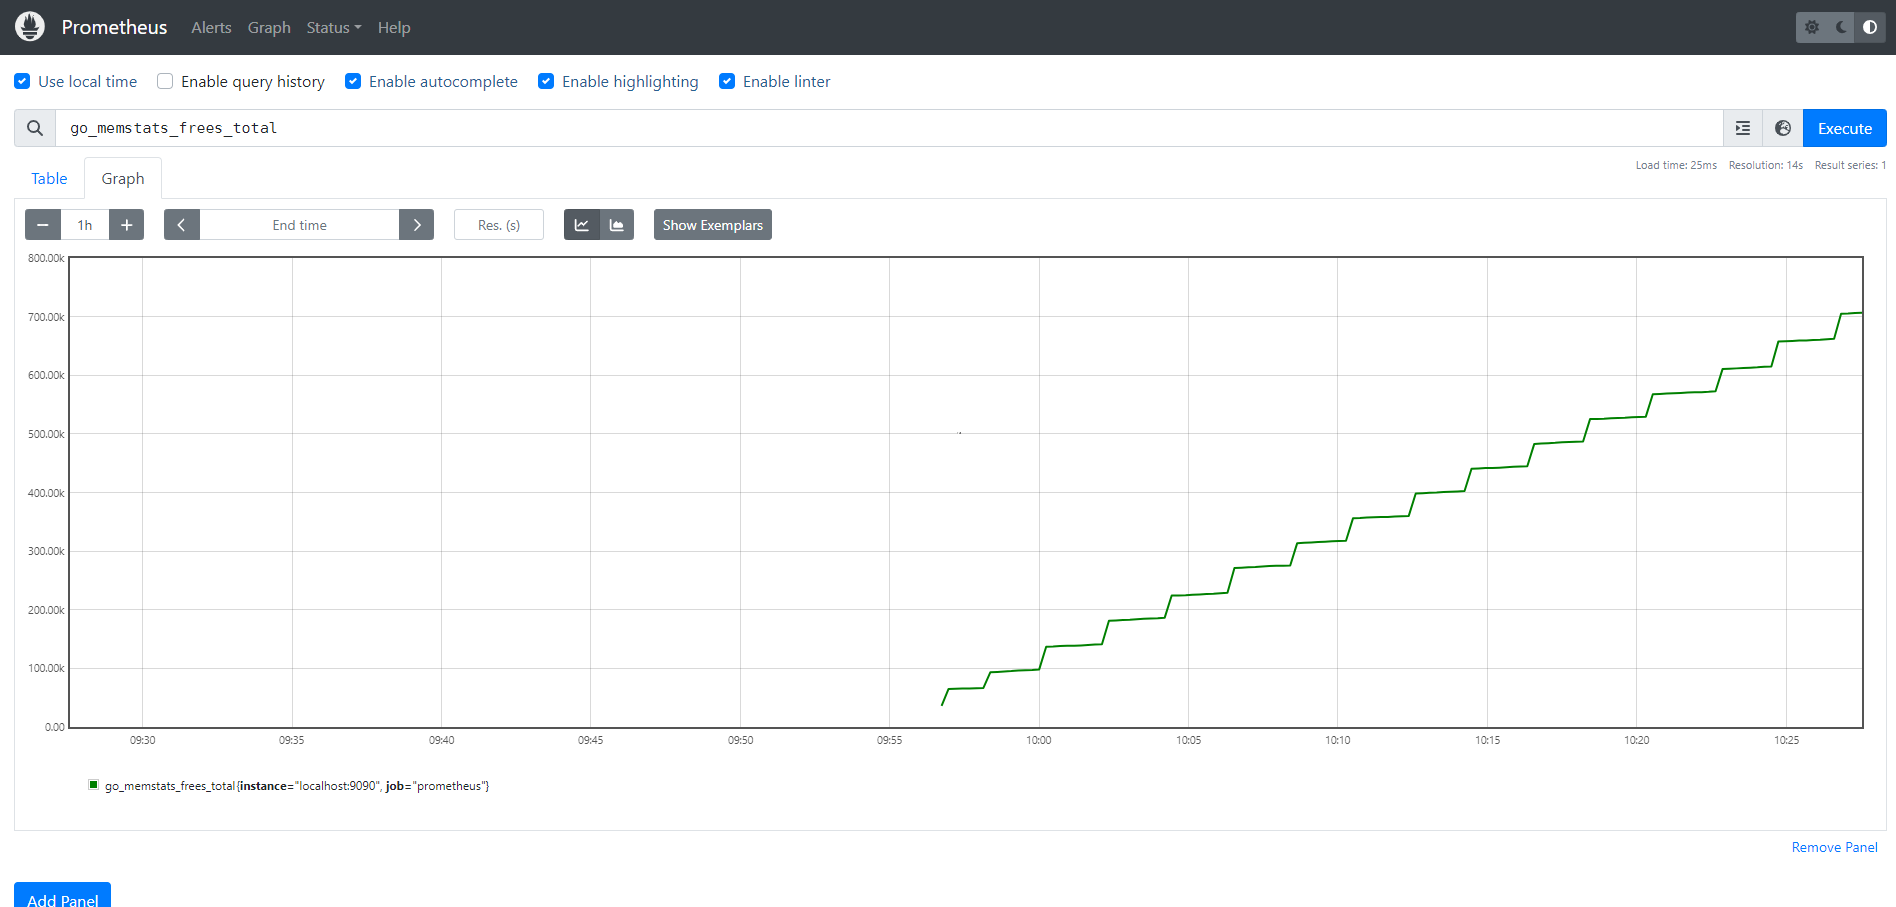The image size is (1896, 907).
Task: Open the Graph page in navbar
Action: click(x=269, y=27)
